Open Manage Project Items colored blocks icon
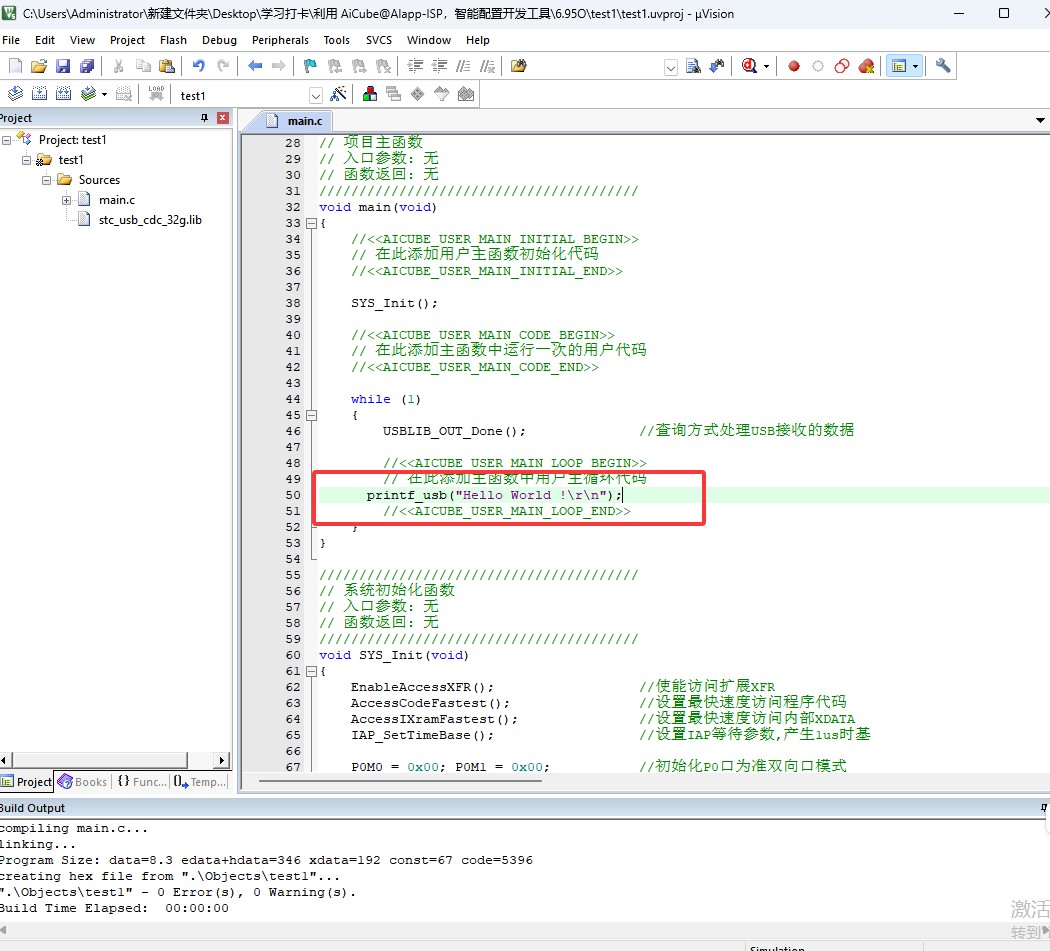Screen dimensions: 1050x951 pos(370,94)
